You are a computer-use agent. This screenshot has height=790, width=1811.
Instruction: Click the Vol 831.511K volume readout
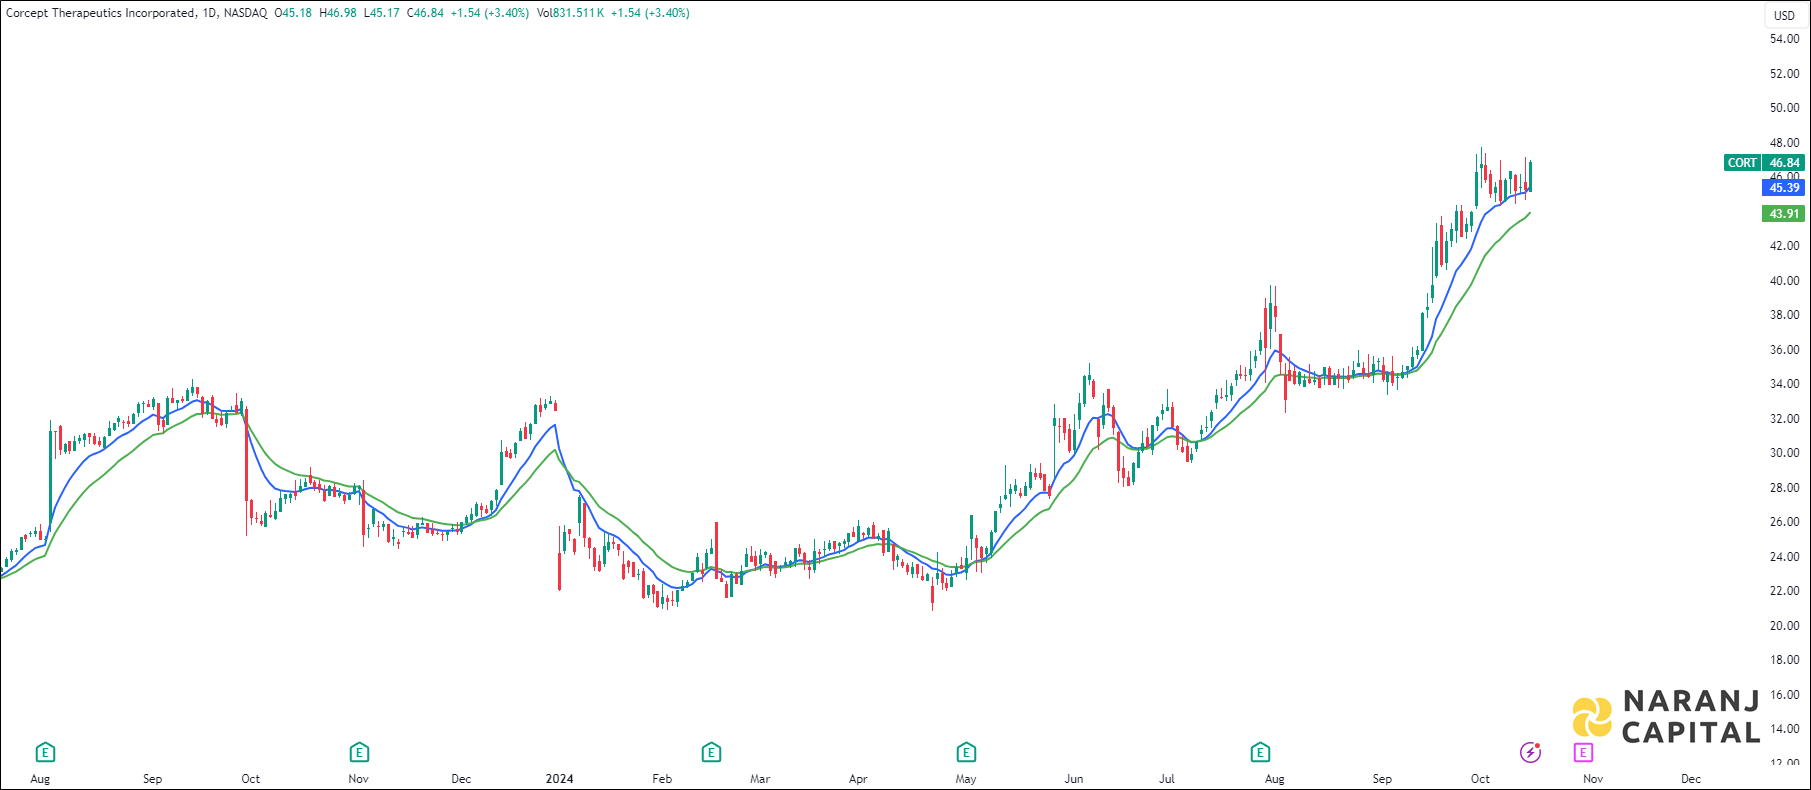pyautogui.click(x=570, y=13)
